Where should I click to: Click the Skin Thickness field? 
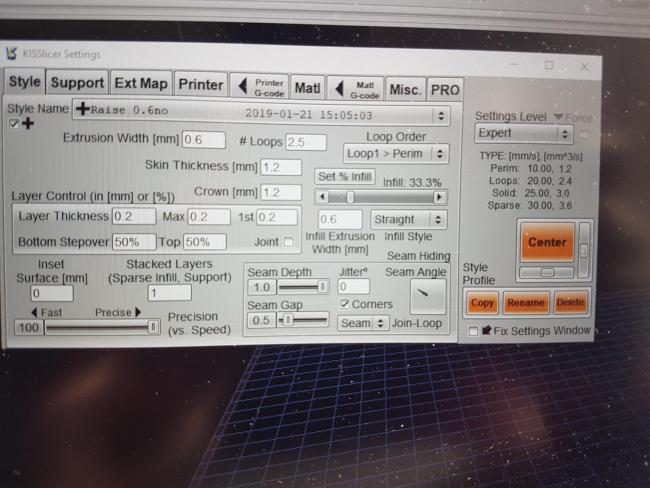click(x=281, y=167)
